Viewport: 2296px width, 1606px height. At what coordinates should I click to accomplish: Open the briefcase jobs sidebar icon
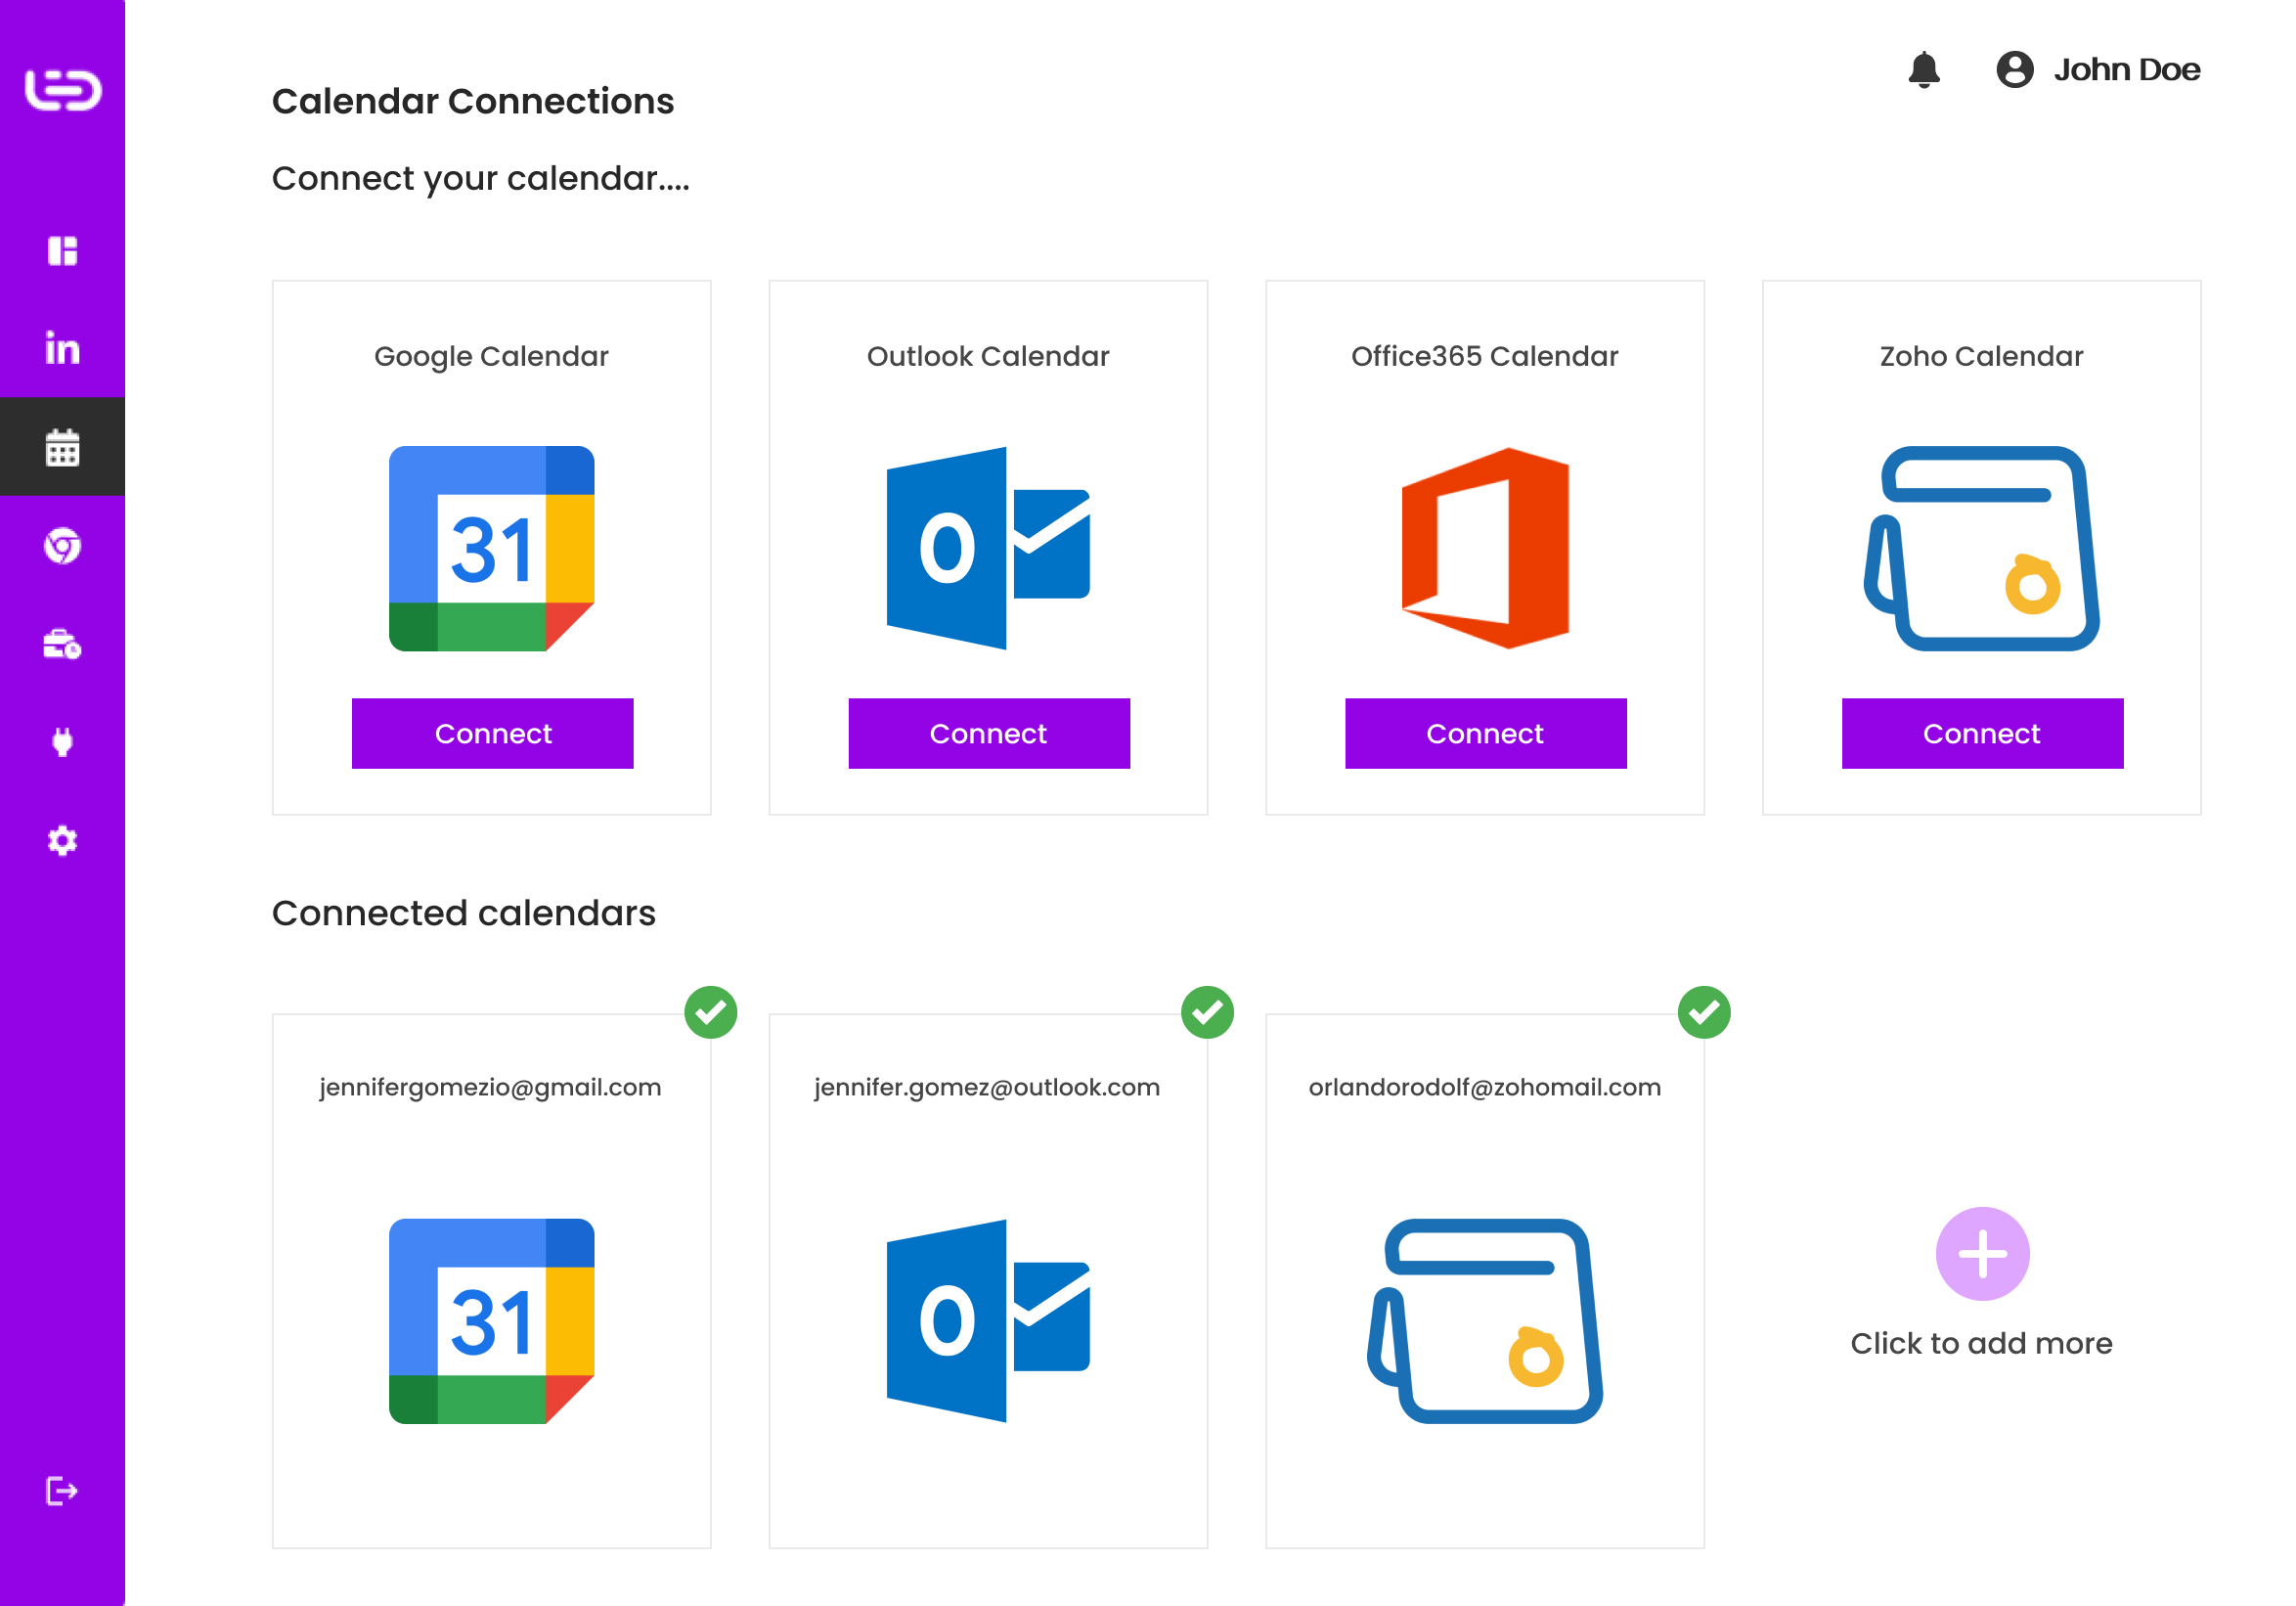[62, 644]
